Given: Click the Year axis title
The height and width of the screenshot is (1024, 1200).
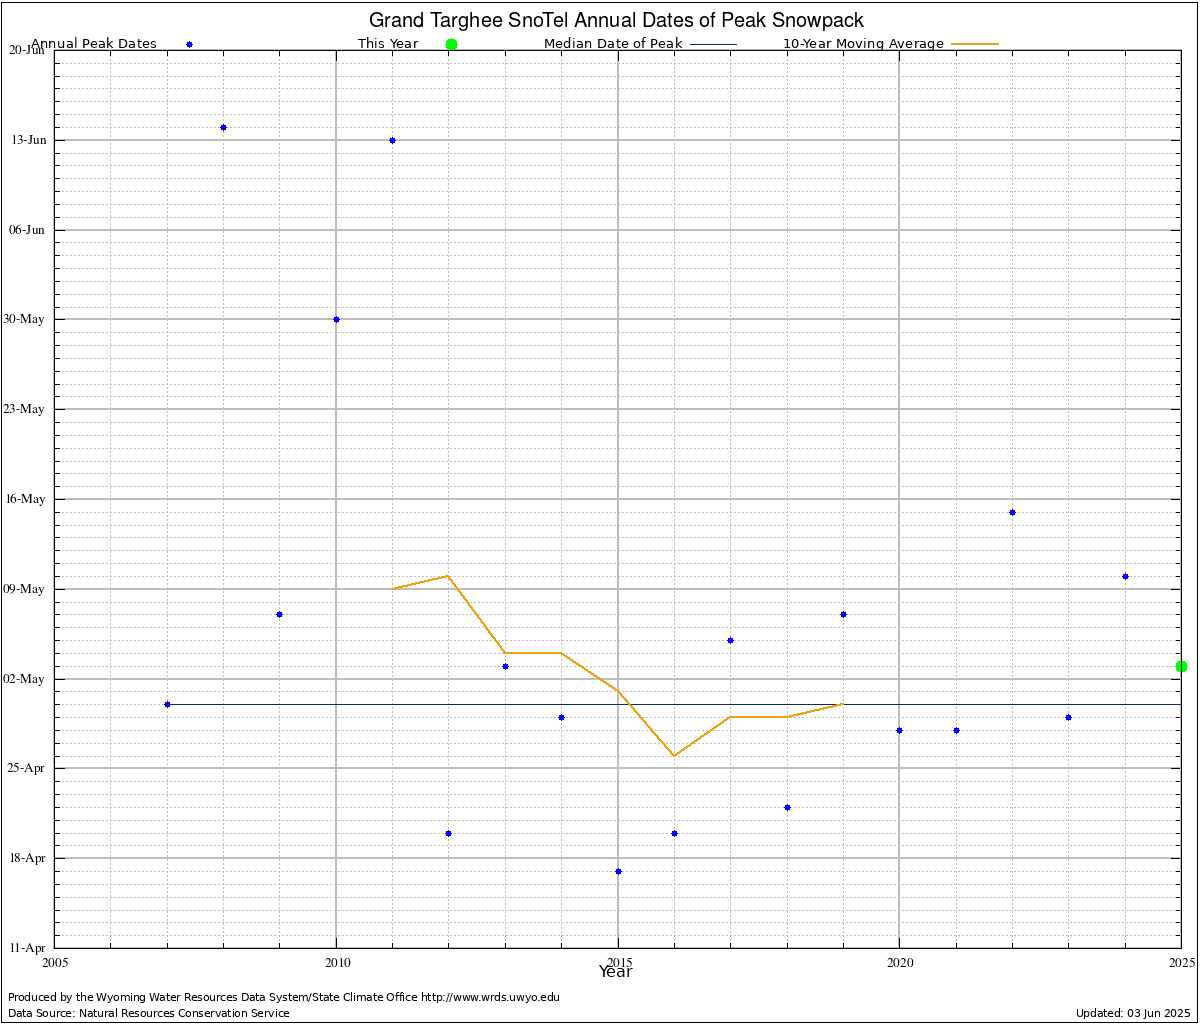Looking at the screenshot, I should [x=615, y=972].
